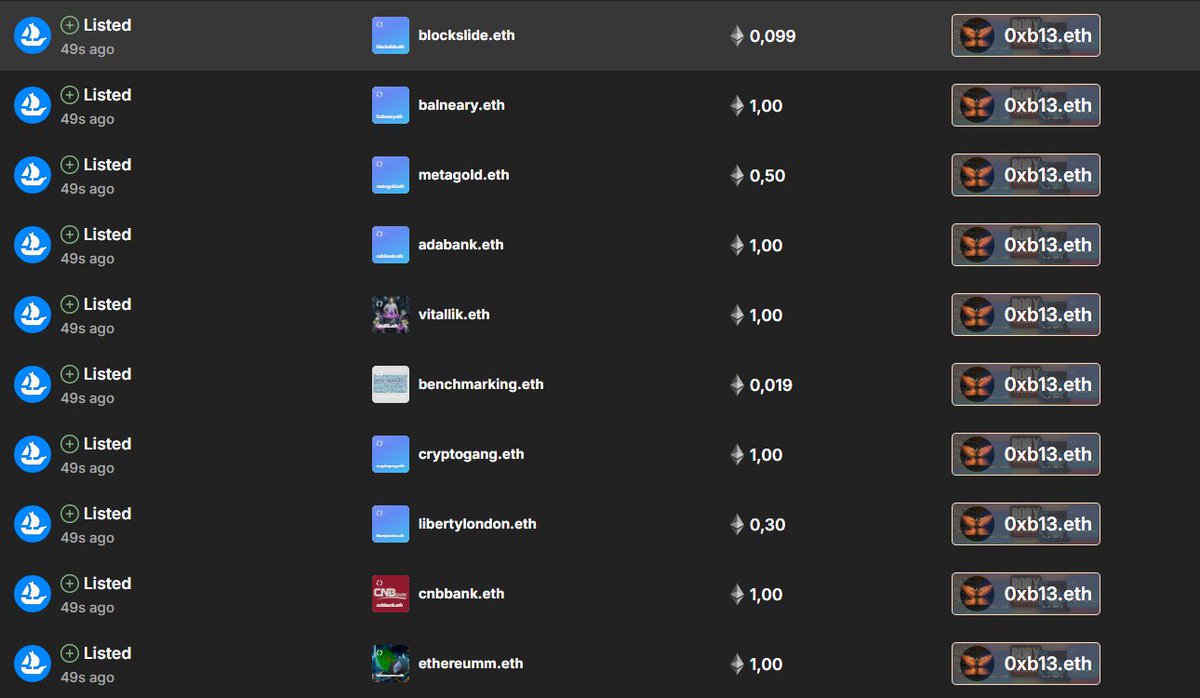Click 0xb13.eth badge in libertylondon.eth row
The image size is (1200, 698).
1026,524
